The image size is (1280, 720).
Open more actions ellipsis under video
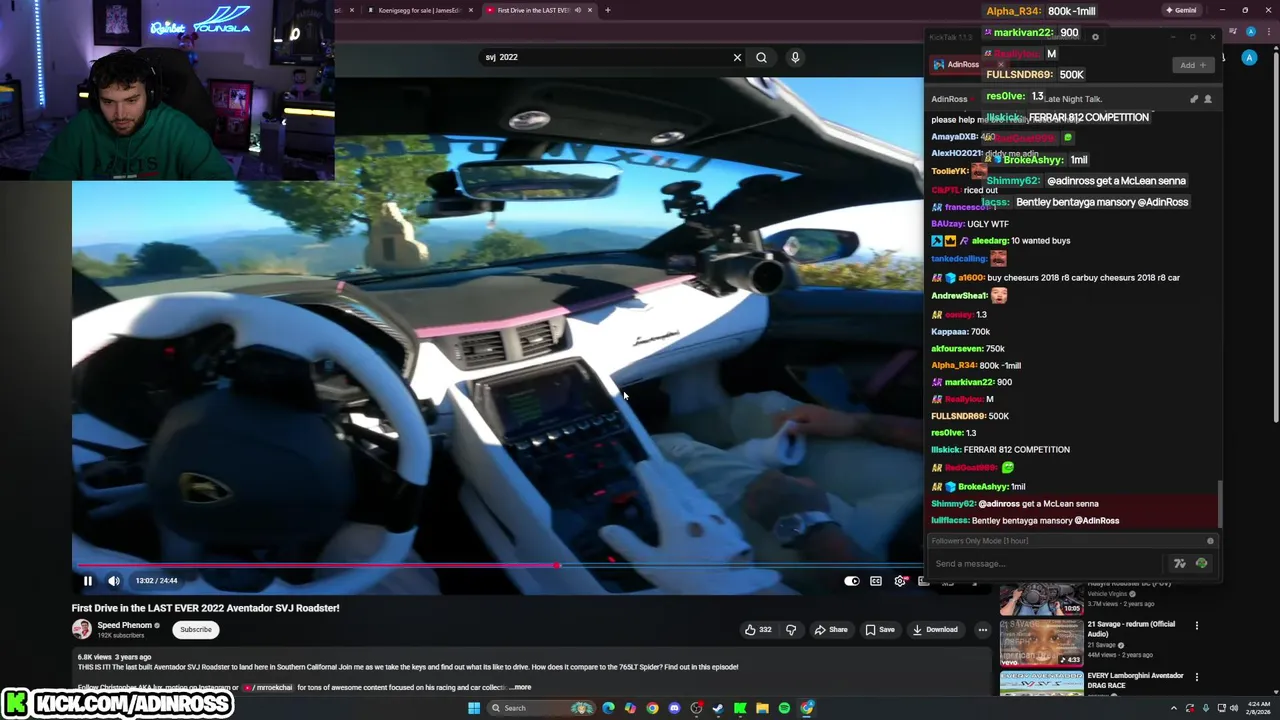point(983,630)
